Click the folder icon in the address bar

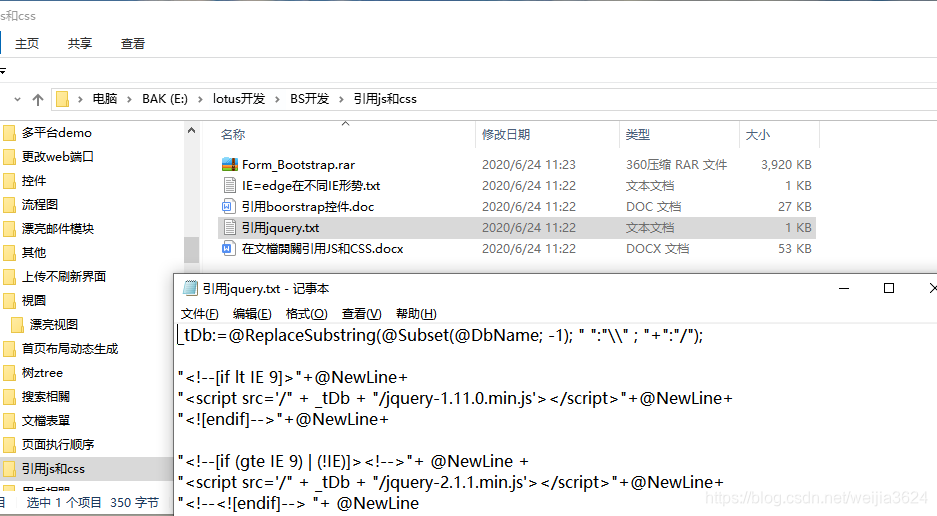click(x=63, y=99)
